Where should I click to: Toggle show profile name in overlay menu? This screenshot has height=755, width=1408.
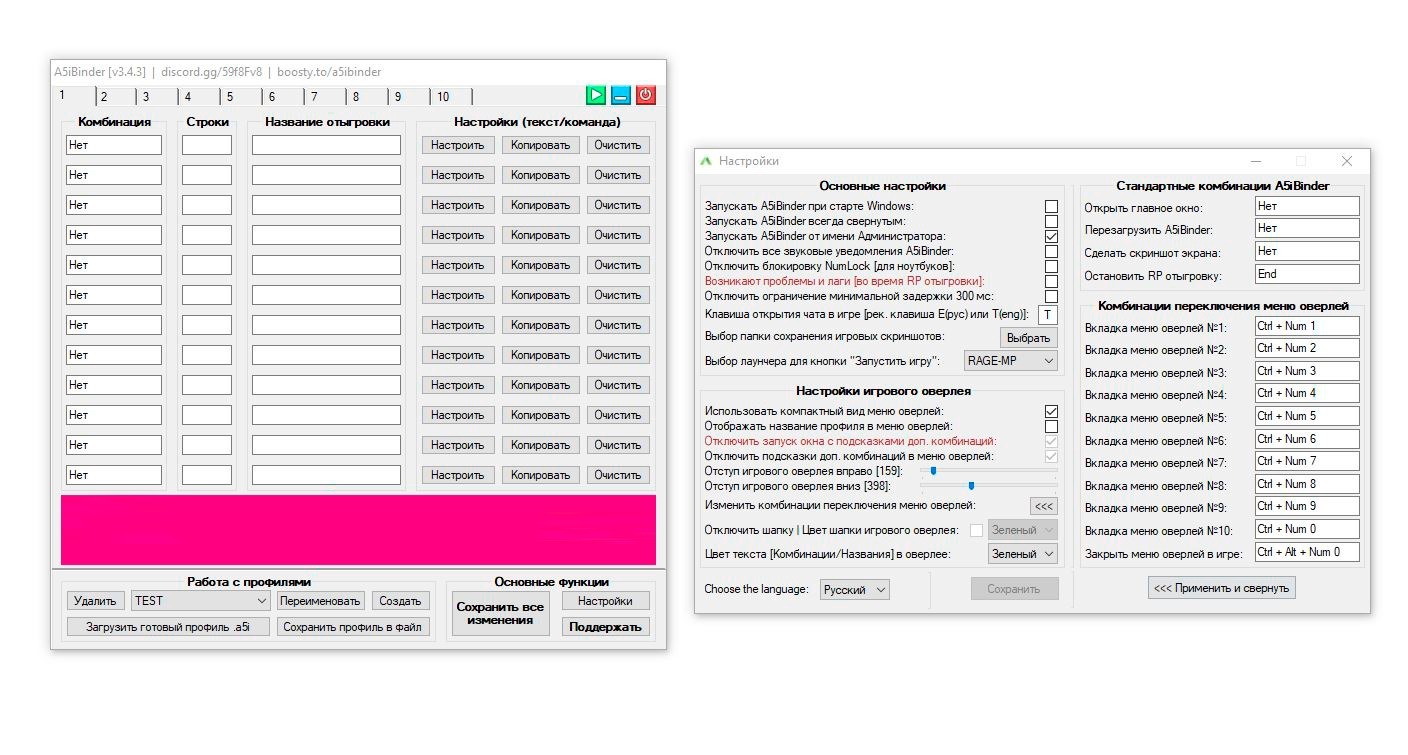coord(1051,426)
